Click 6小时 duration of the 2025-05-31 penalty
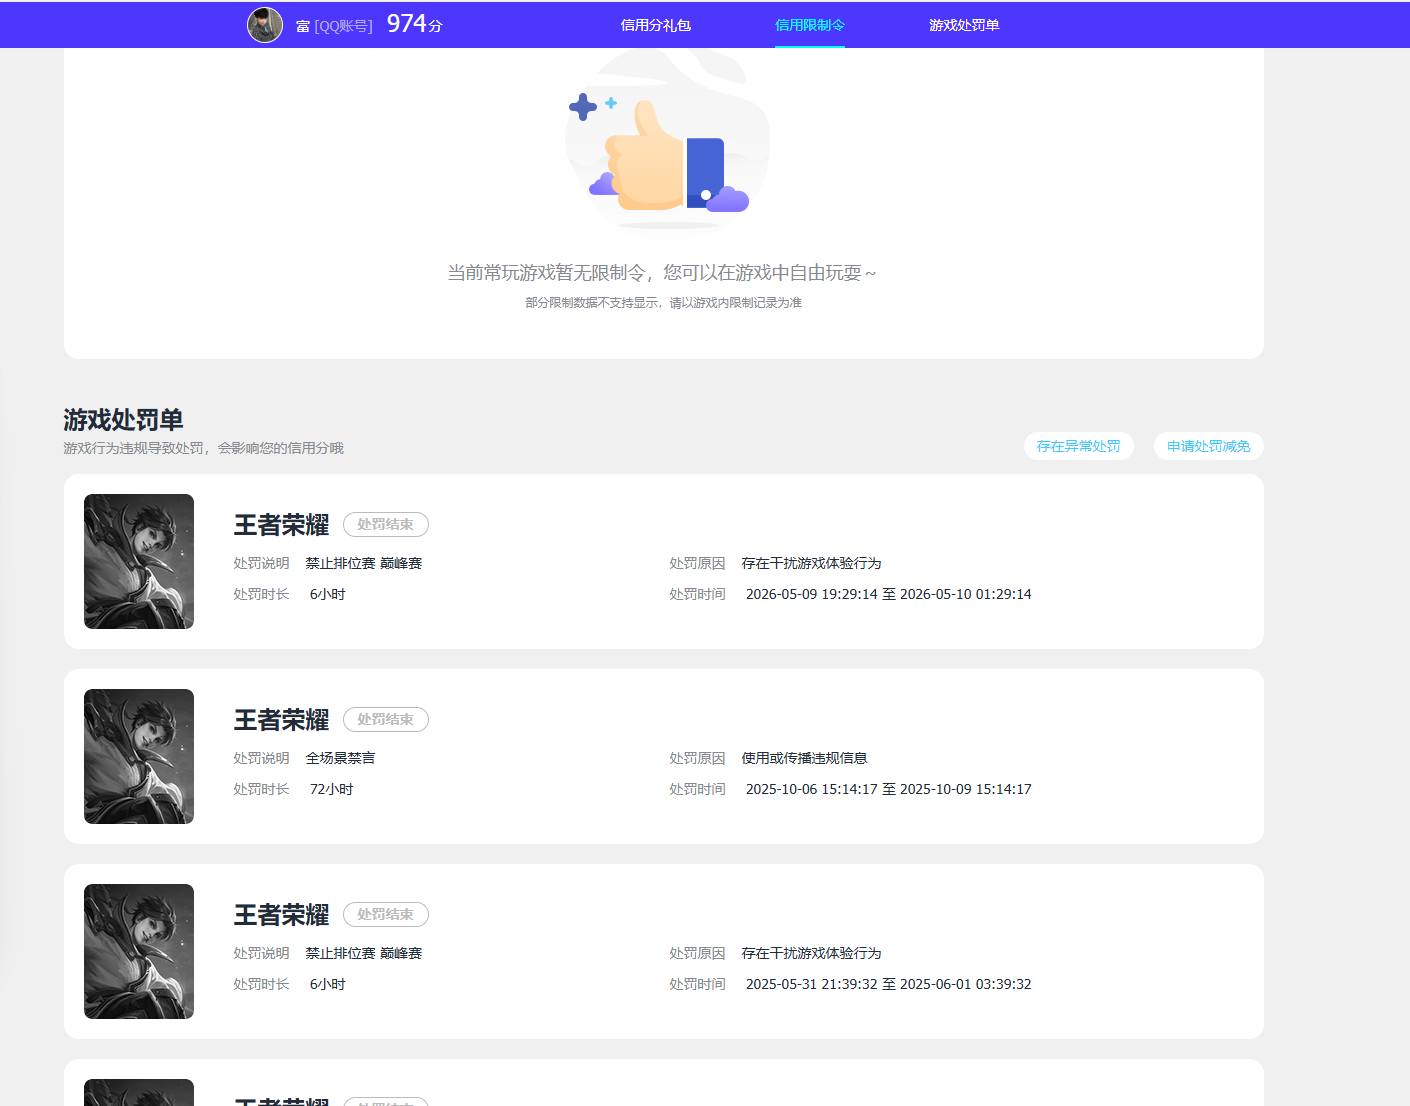This screenshot has height=1106, width=1410. pyautogui.click(x=328, y=984)
